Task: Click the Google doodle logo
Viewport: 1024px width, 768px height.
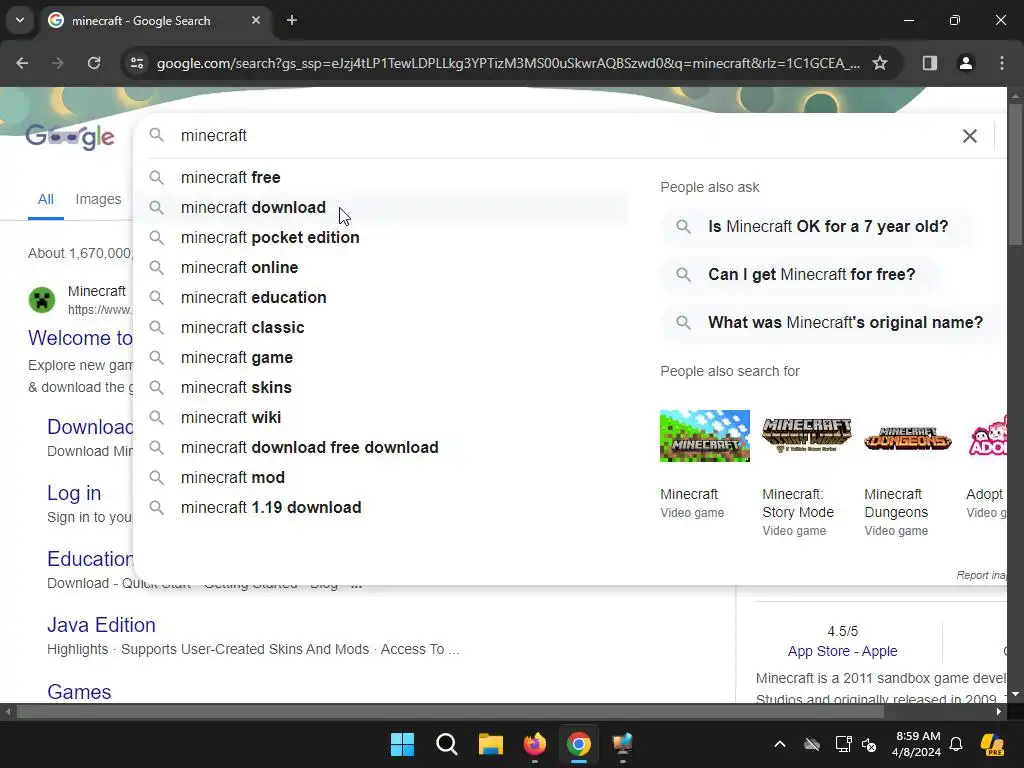Action: [x=70, y=136]
